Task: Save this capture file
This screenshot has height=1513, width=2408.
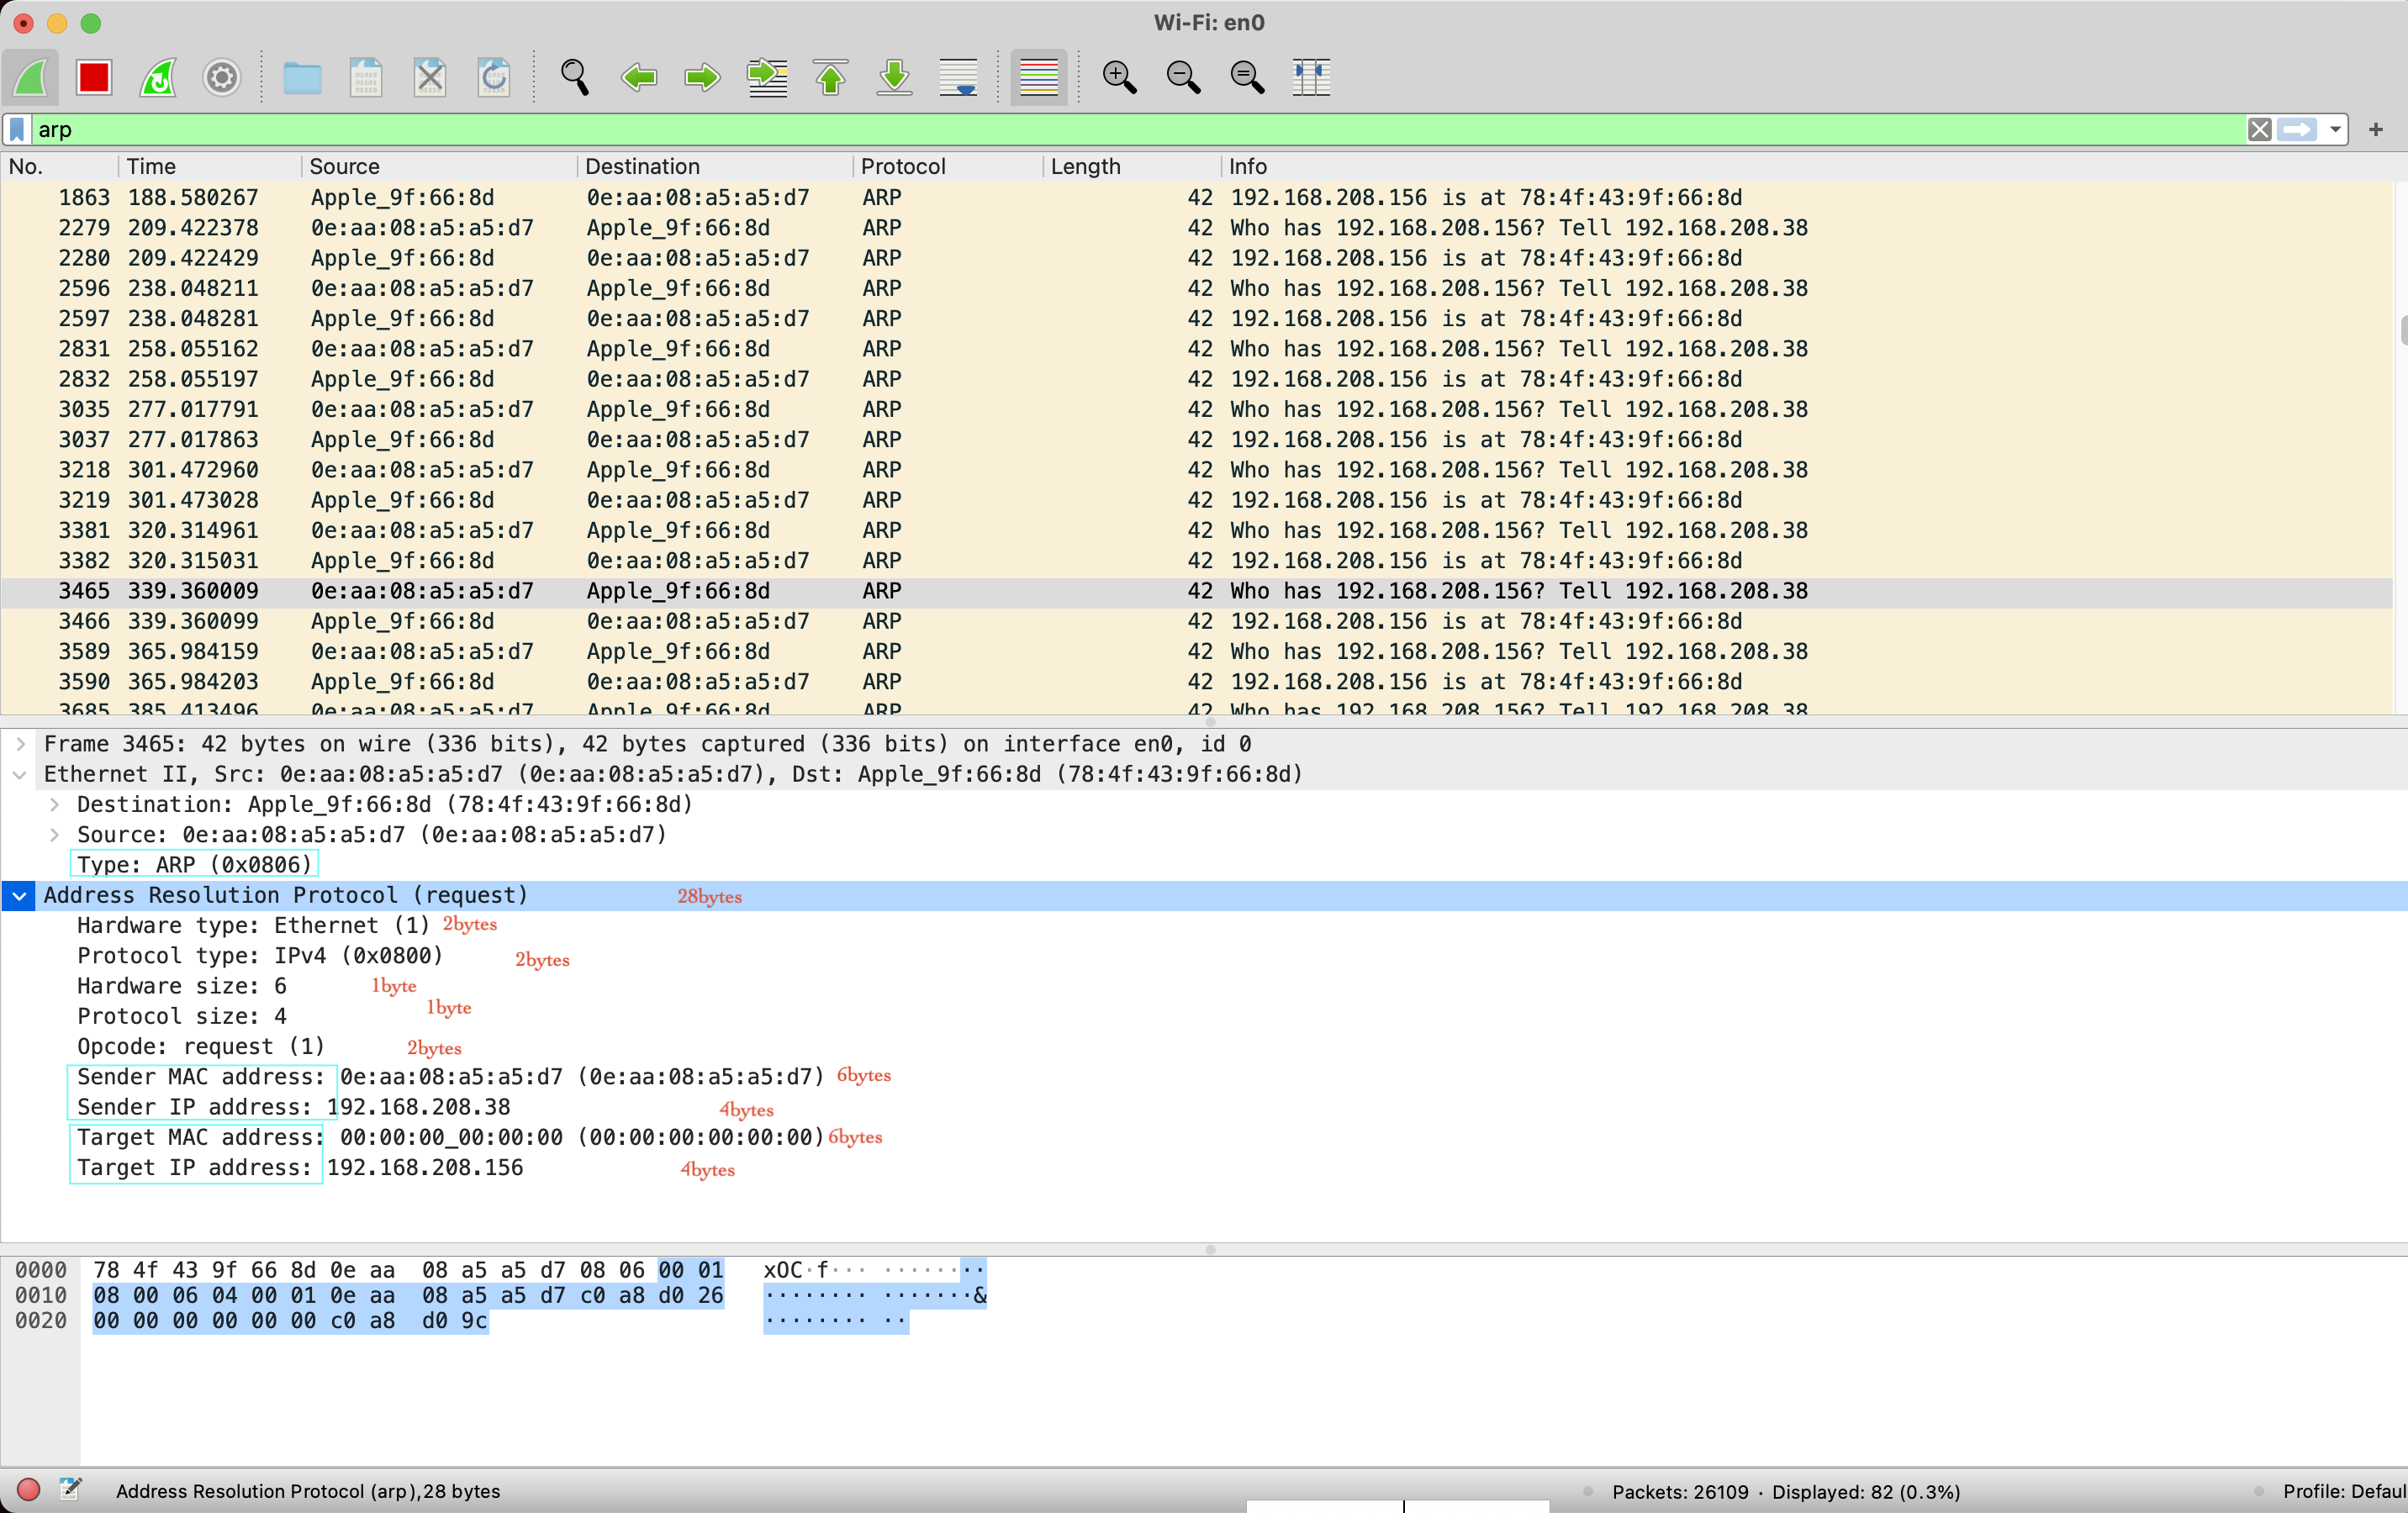Action: point(366,77)
